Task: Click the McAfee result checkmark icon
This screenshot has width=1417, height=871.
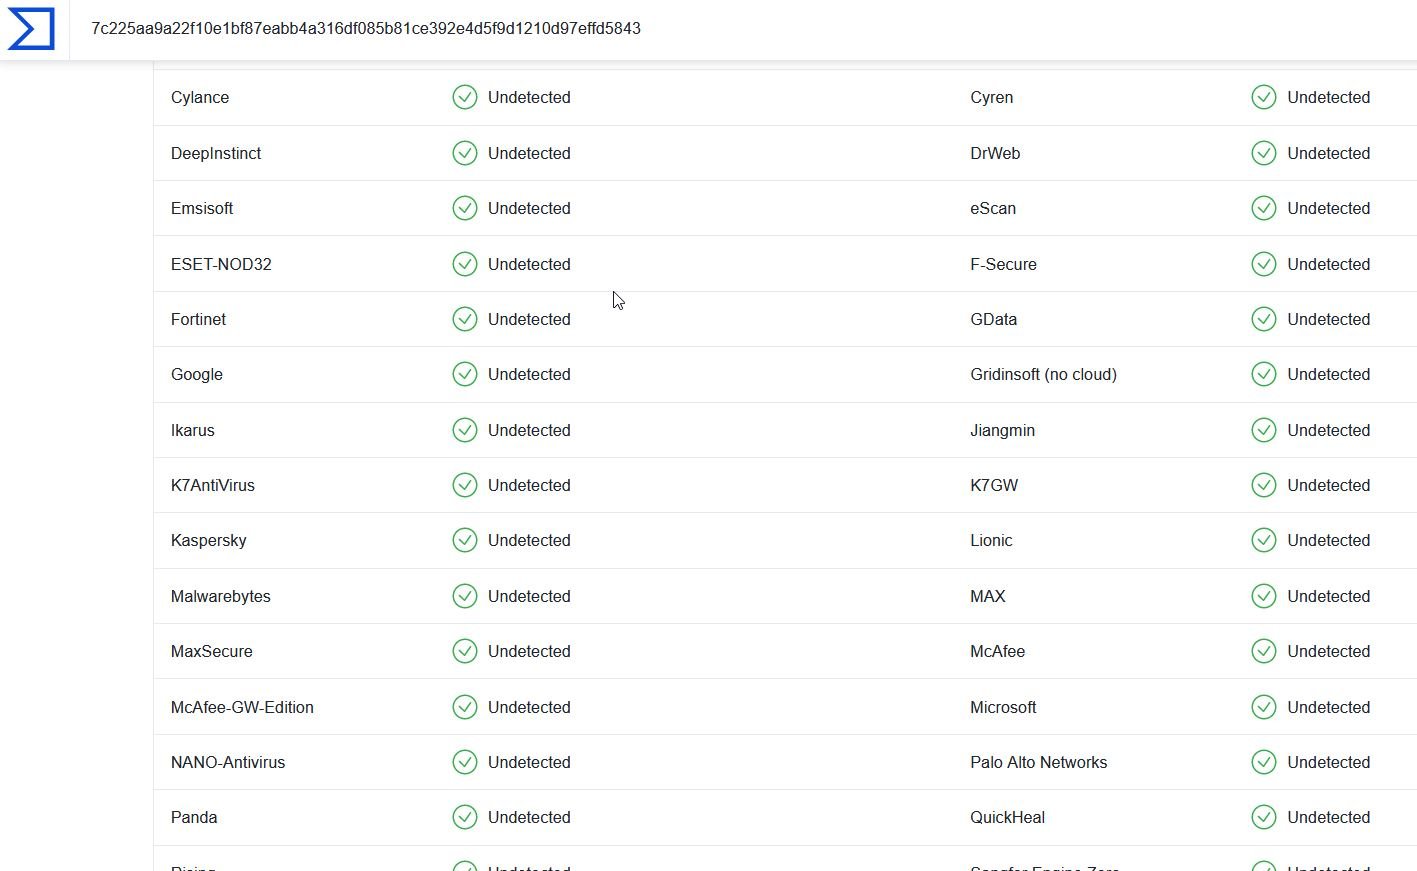Action: click(1264, 651)
